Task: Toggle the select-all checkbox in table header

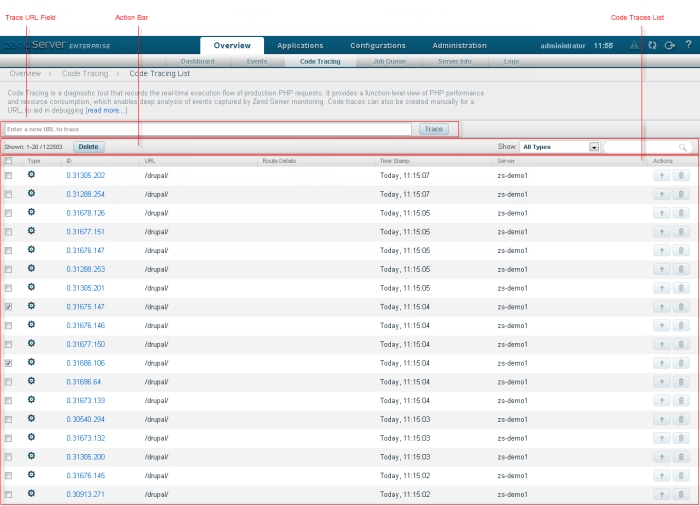Action: 9,161
